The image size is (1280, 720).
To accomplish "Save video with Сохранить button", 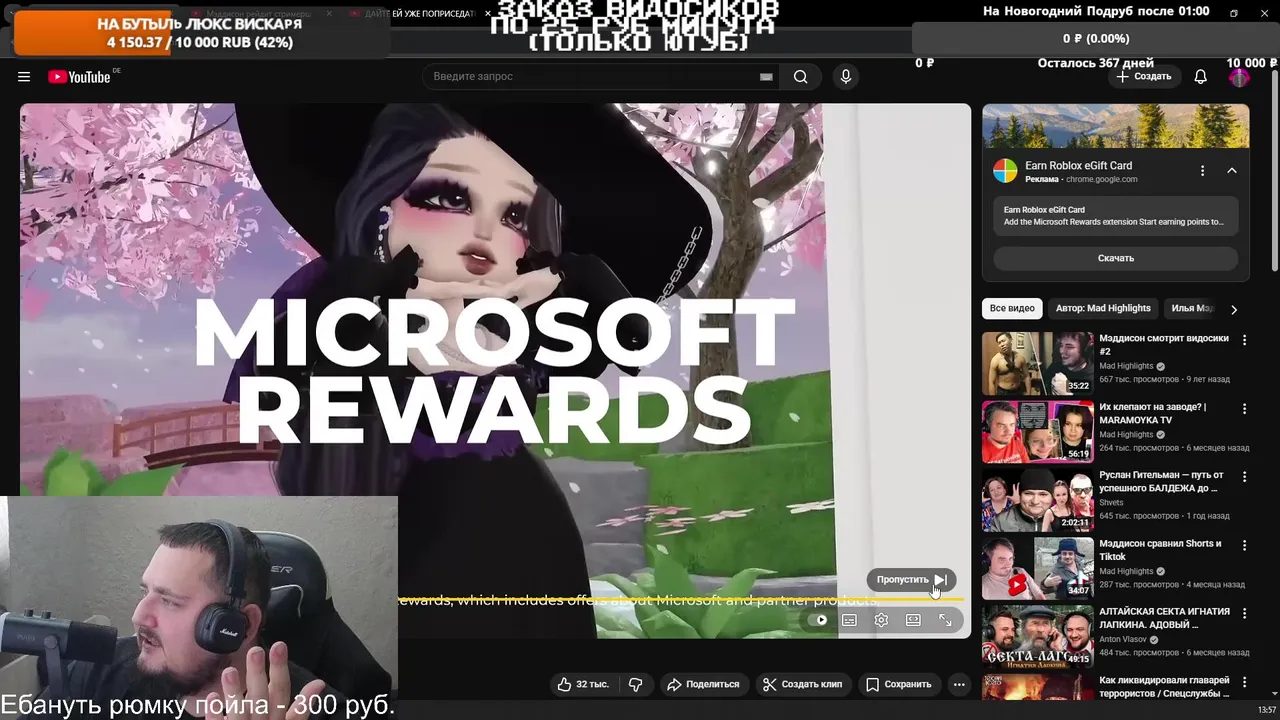I will coord(898,684).
